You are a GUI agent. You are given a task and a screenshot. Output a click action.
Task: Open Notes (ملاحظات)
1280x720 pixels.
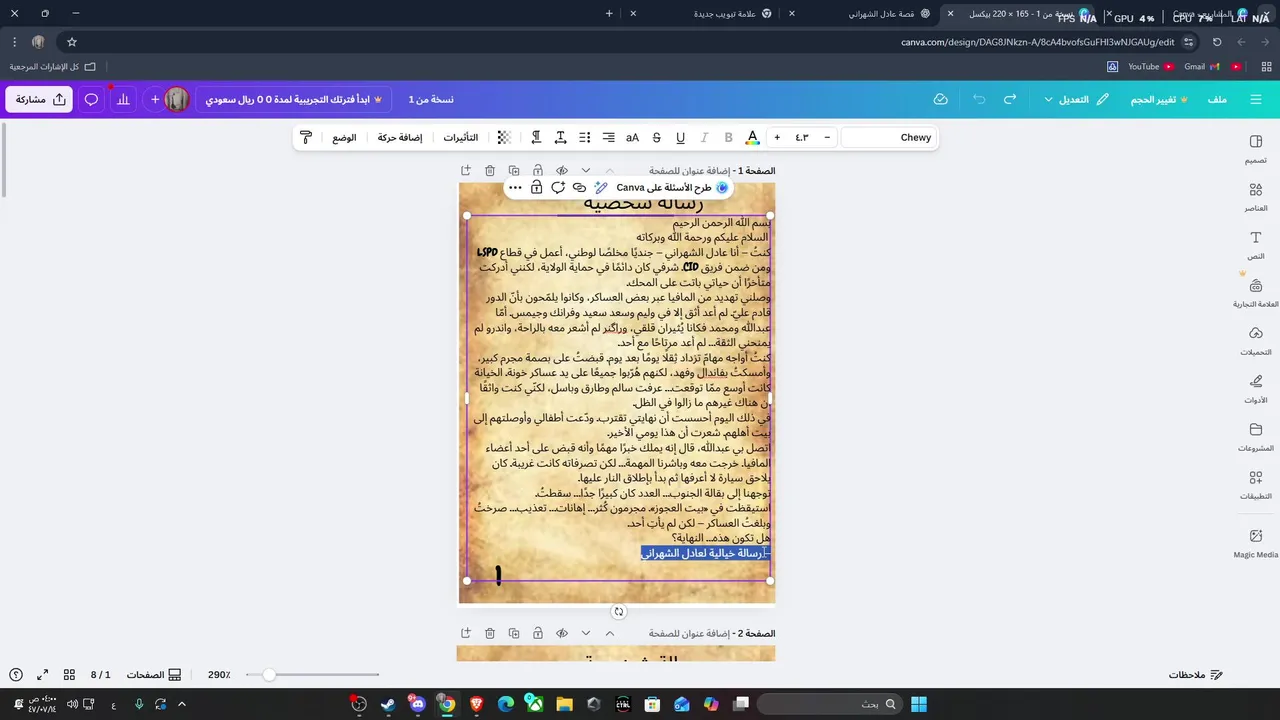(1196, 675)
